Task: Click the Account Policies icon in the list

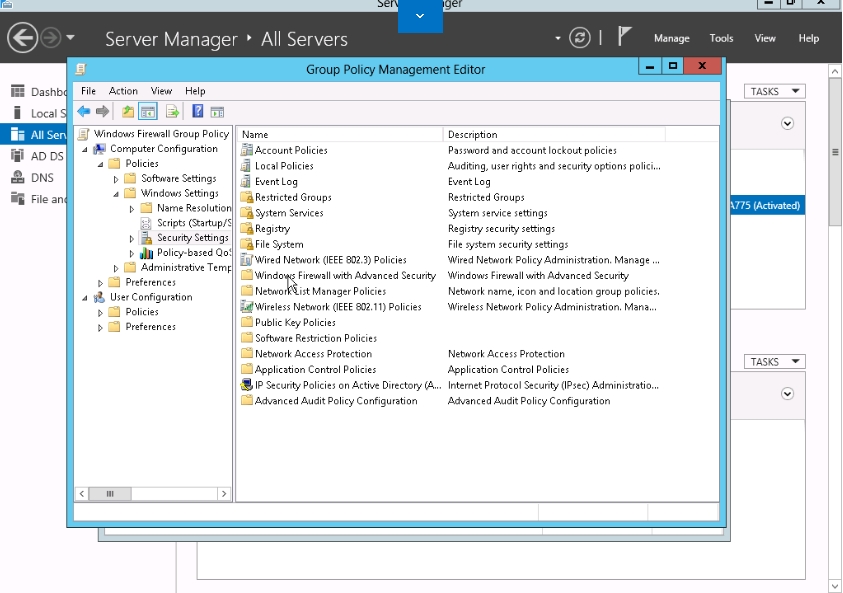Action: [x=247, y=150]
